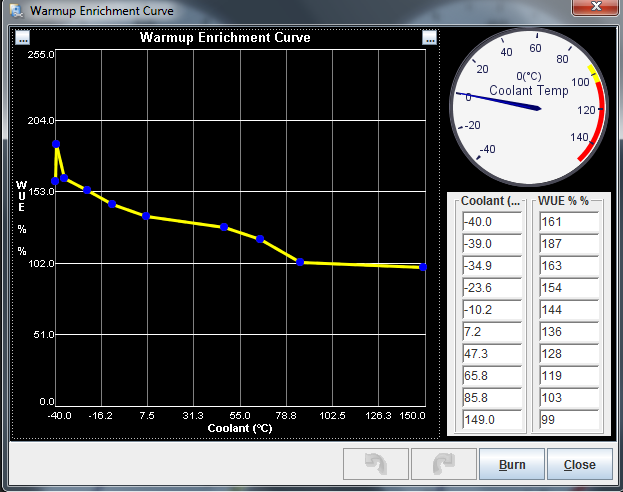Image resolution: width=623 pixels, height=492 pixels.
Task: Select the curve point at 47.3 degrees coolant
Action: point(224,227)
